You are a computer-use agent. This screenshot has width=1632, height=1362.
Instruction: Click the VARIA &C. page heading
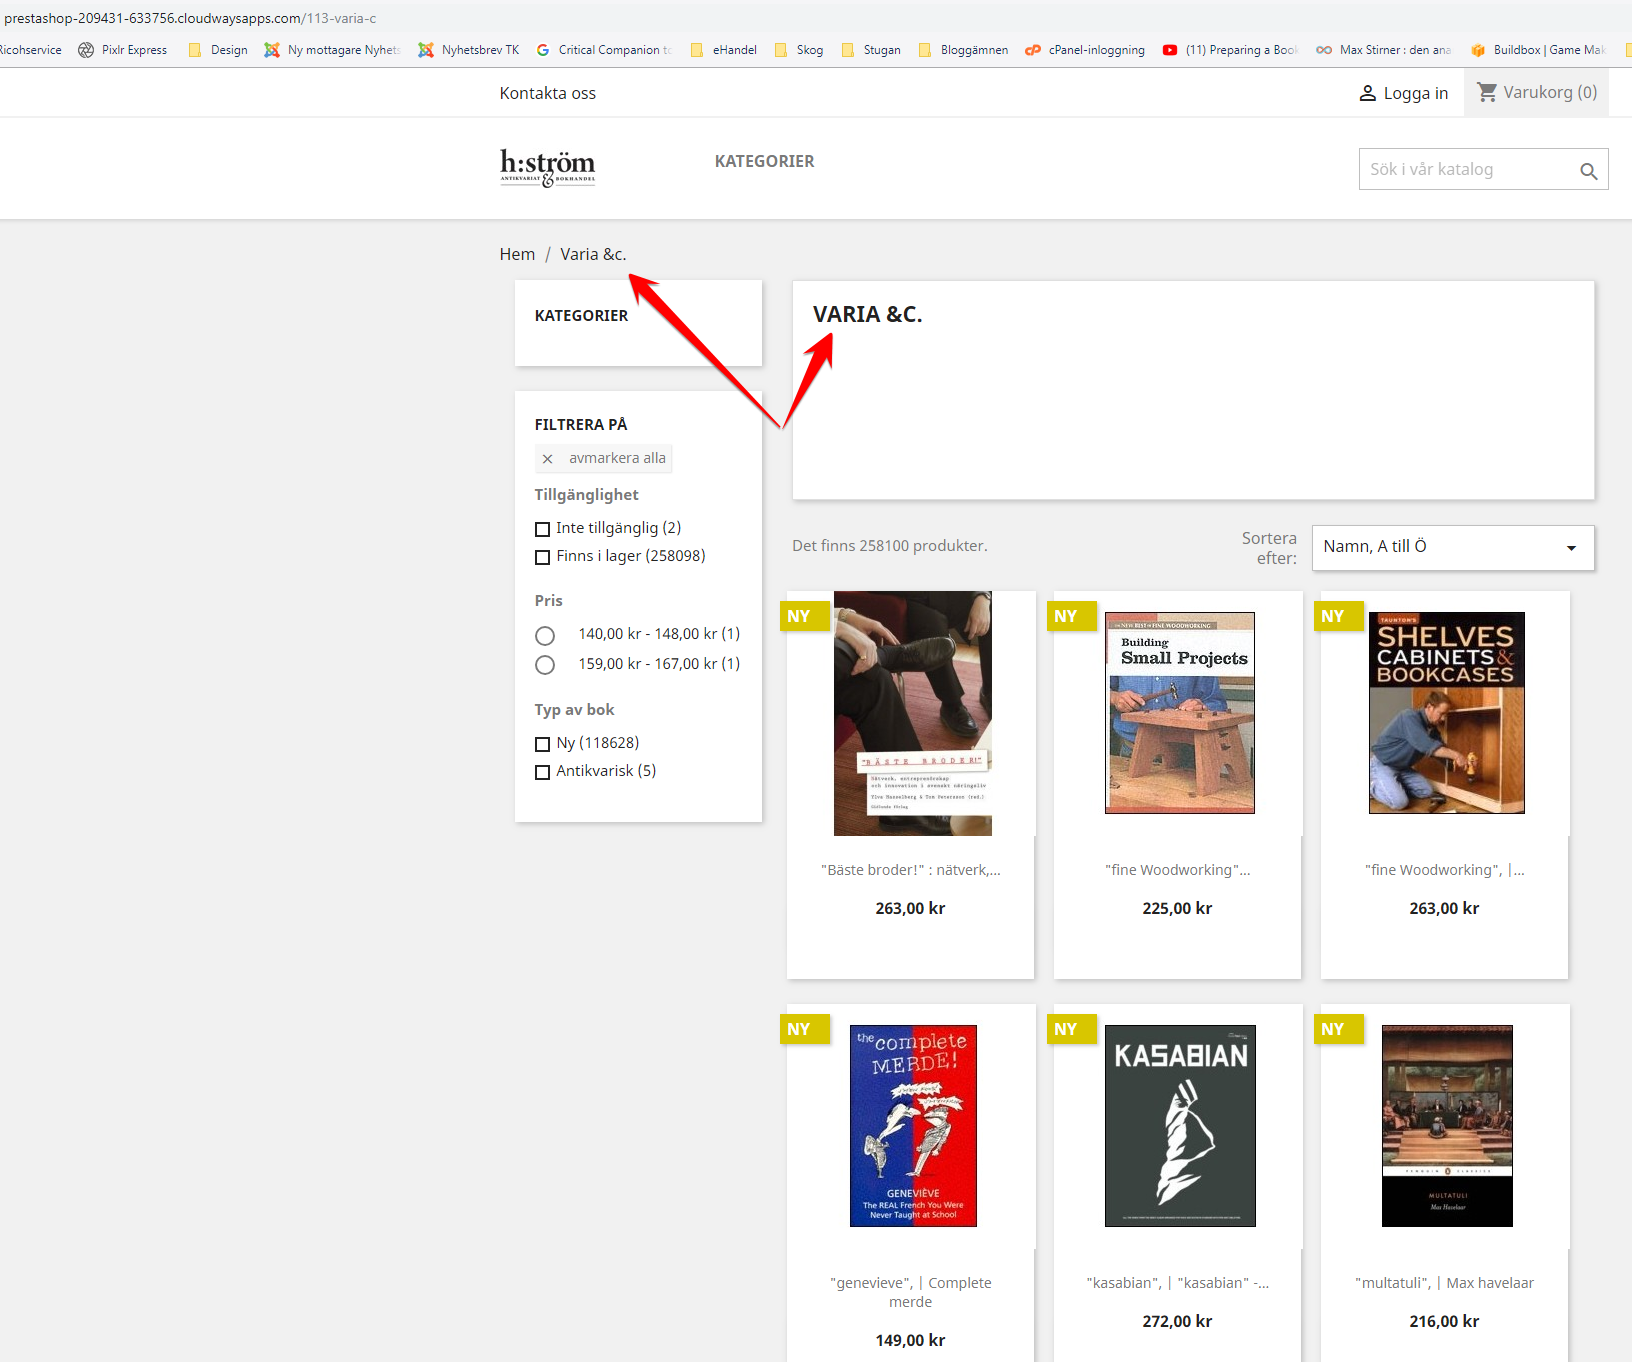[x=868, y=315]
